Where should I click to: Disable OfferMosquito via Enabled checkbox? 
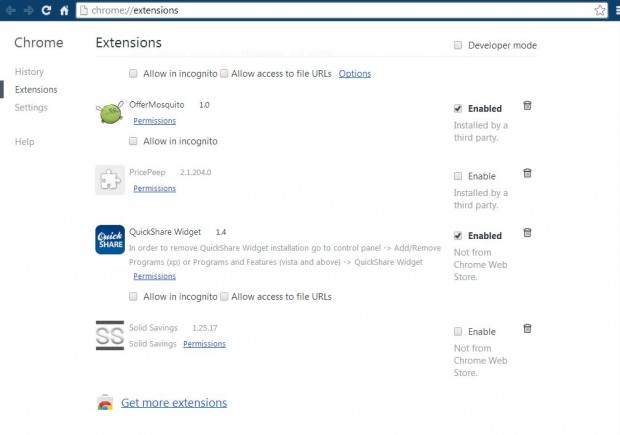[x=458, y=108]
